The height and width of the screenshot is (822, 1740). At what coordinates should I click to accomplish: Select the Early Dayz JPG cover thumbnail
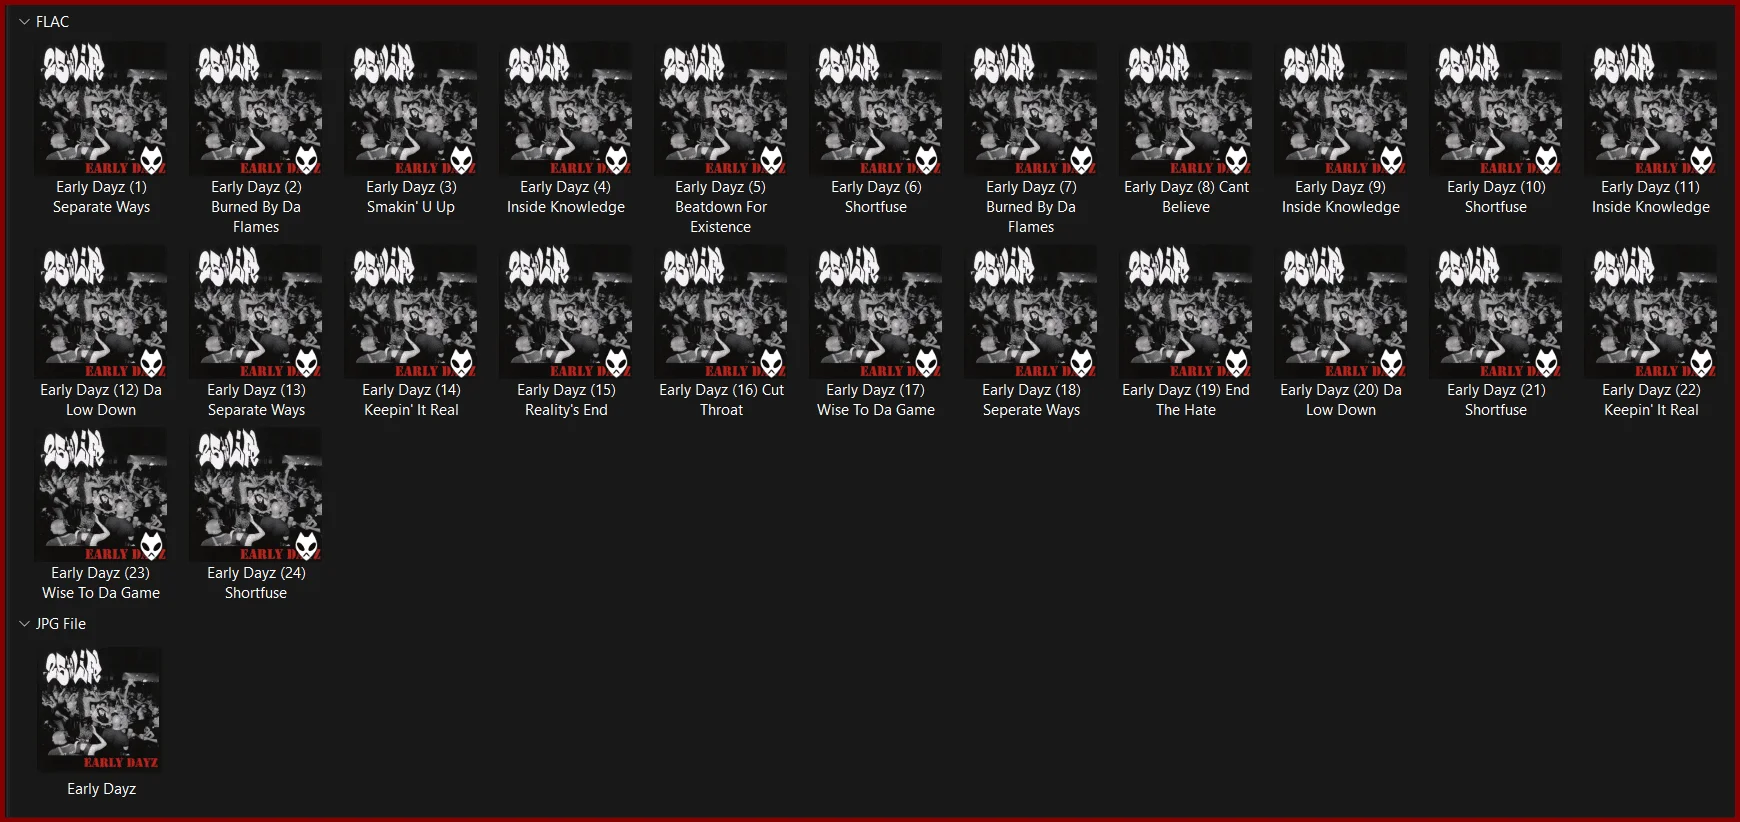point(101,709)
